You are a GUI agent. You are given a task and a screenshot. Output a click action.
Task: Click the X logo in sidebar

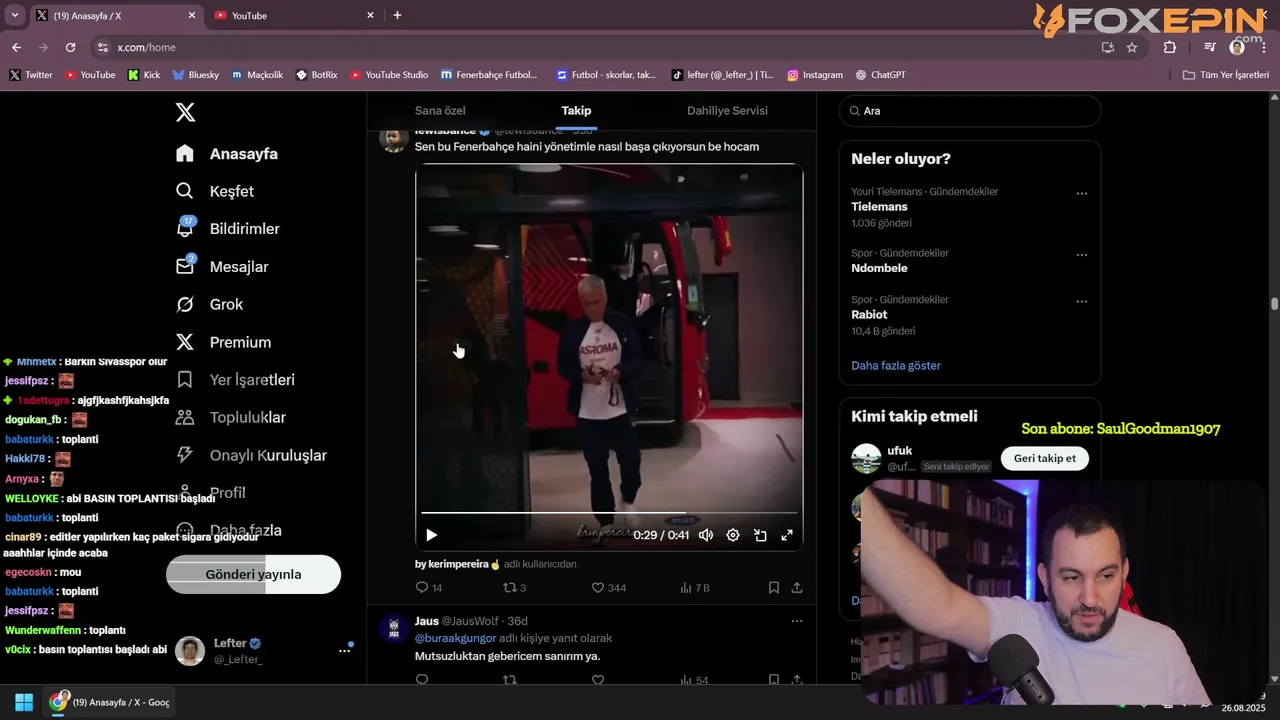[185, 112]
